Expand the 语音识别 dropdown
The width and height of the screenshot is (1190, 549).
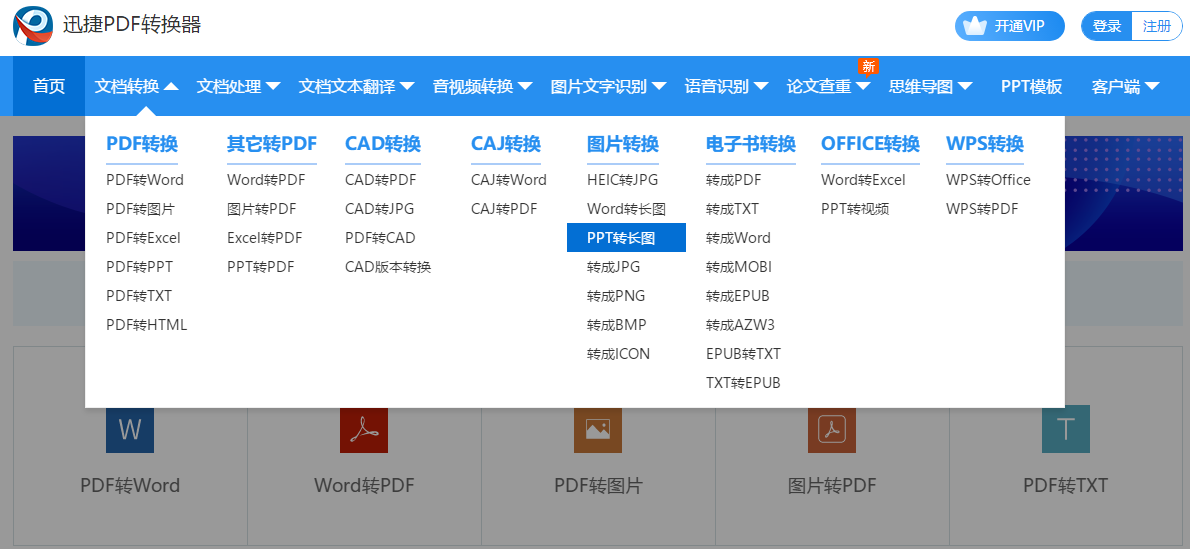tap(726, 87)
